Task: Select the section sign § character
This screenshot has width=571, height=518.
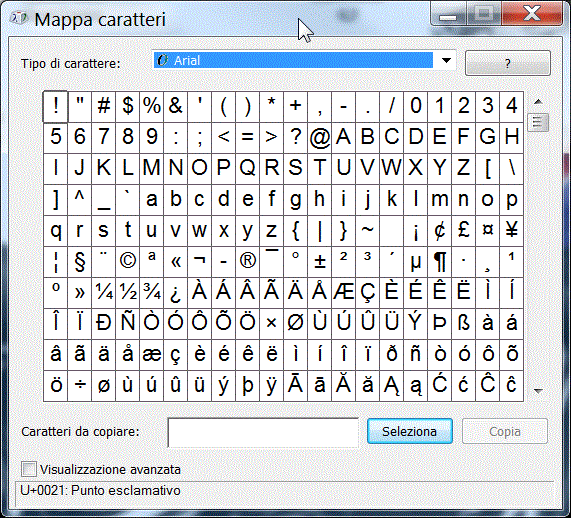Action: pyautogui.click(x=79, y=262)
